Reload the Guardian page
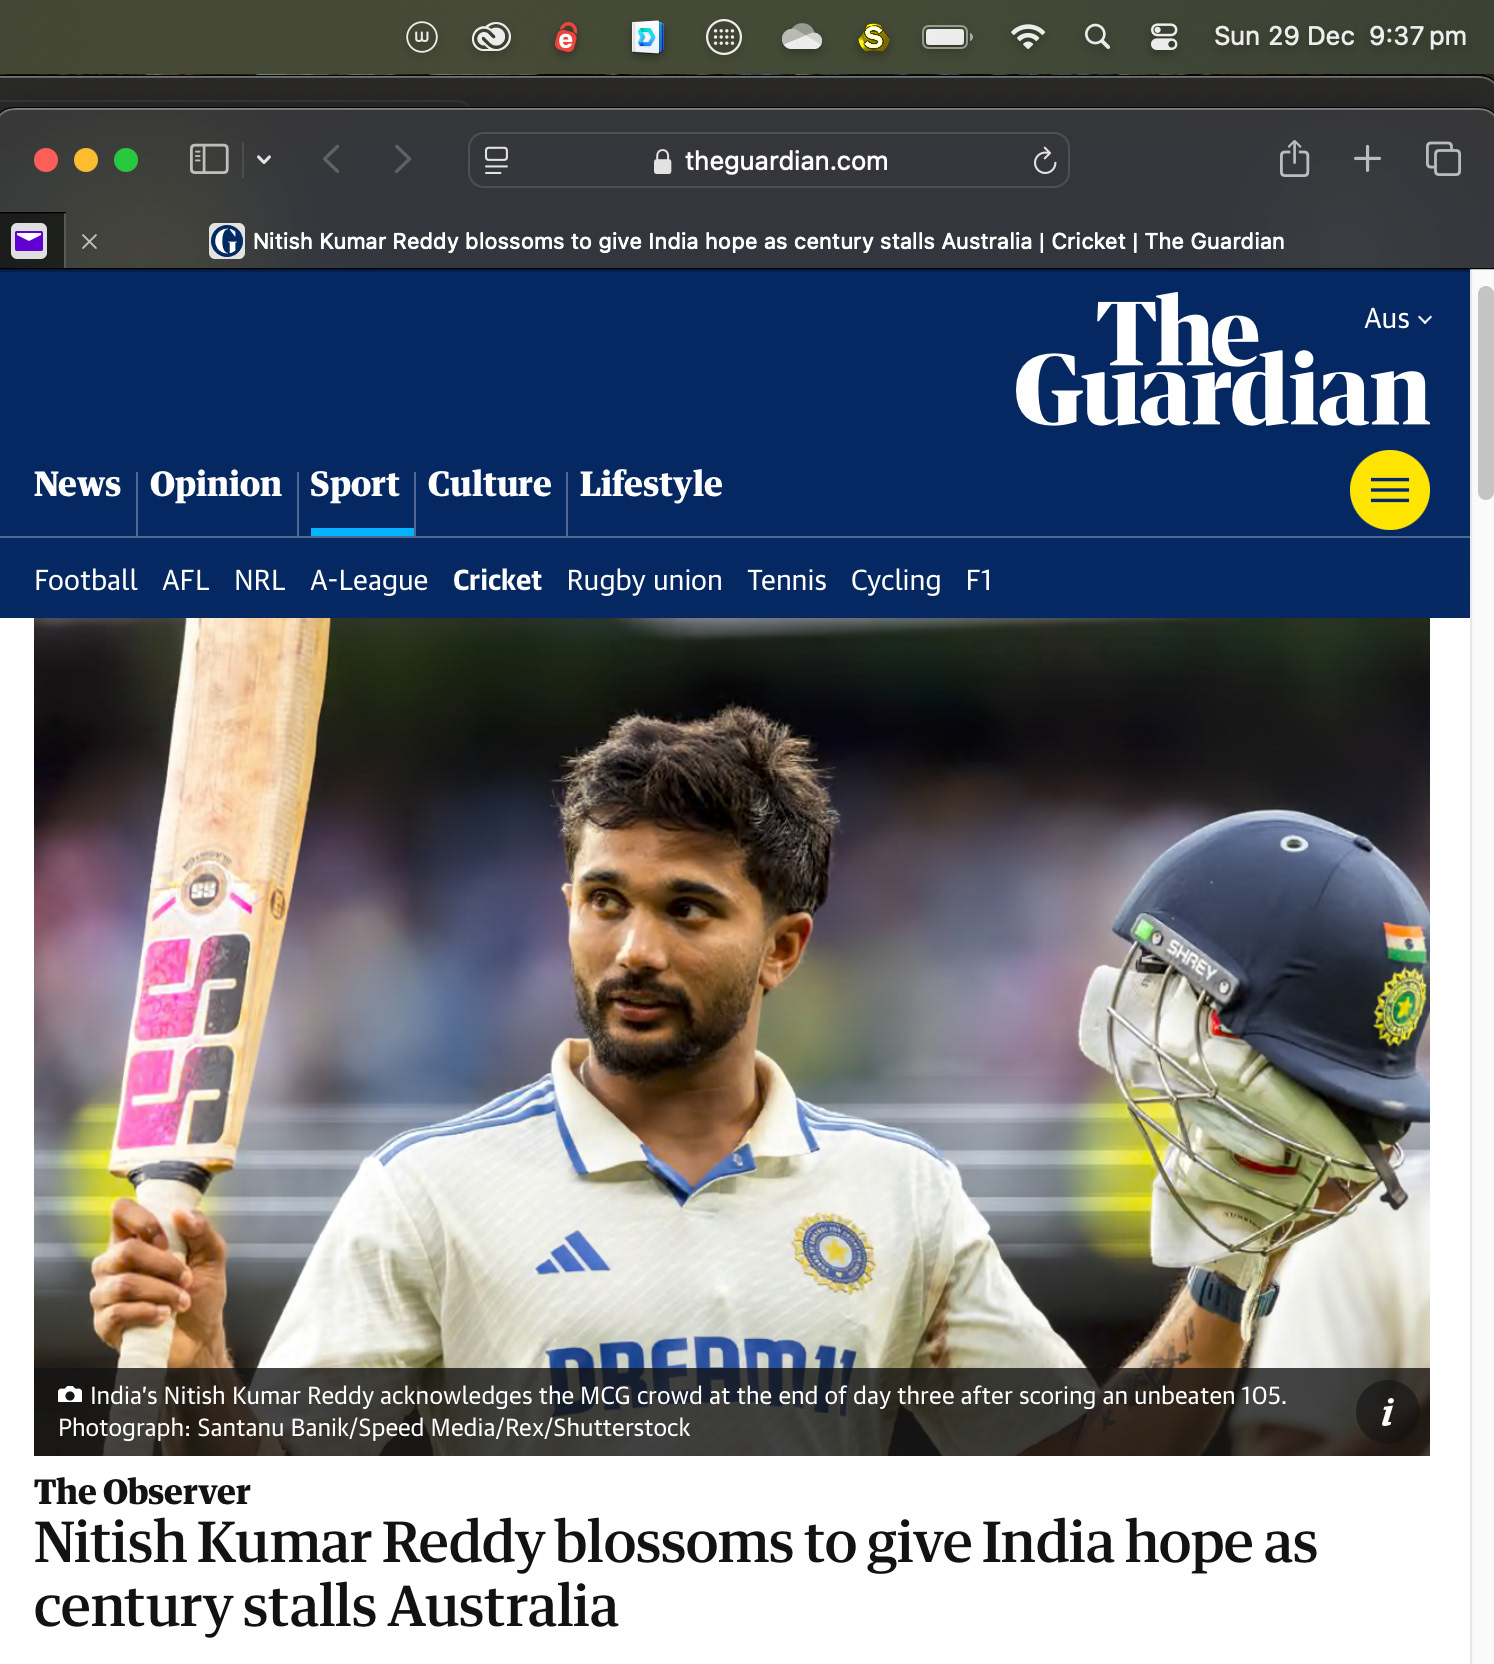 pos(1044,161)
